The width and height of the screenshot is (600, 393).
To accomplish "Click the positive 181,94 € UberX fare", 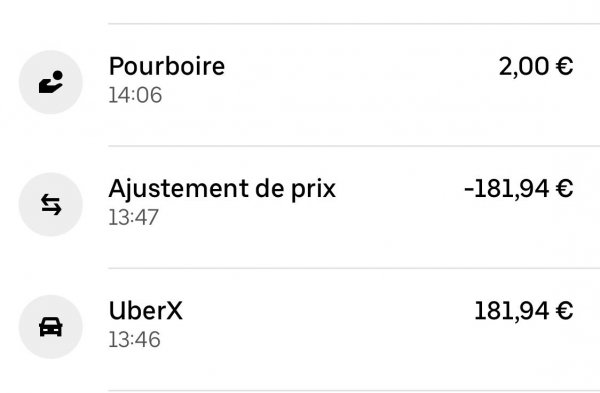I will [x=524, y=311].
